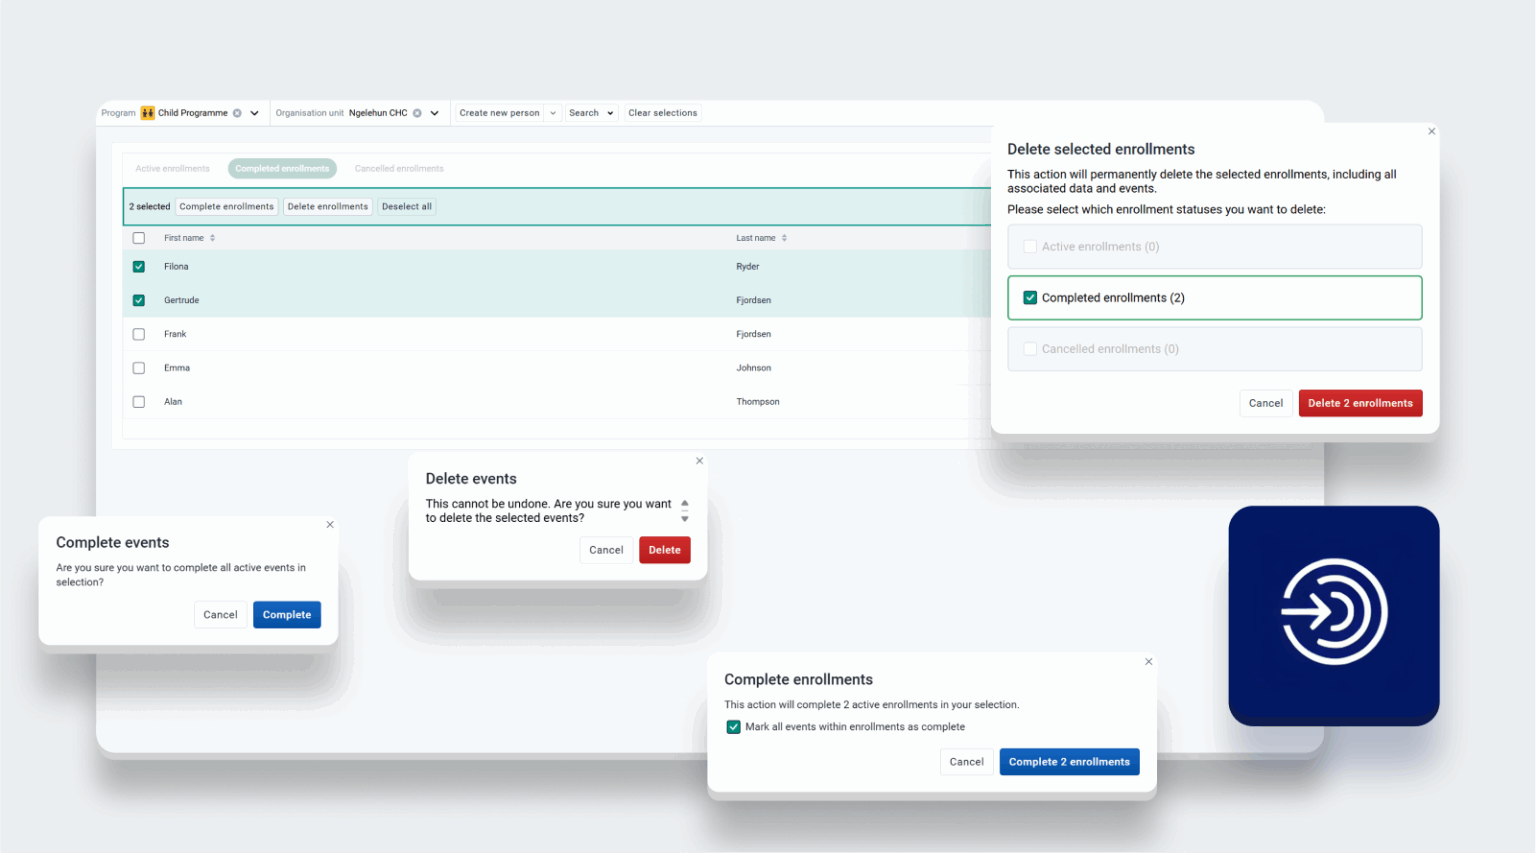The width and height of the screenshot is (1536, 853).
Task: Select the Frank row checkbox
Action: tap(139, 334)
